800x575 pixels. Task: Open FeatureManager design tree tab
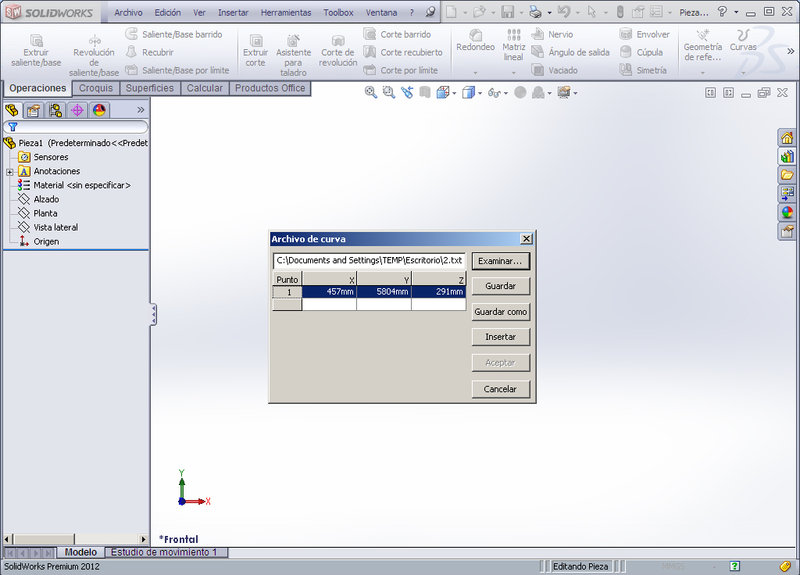pos(12,110)
